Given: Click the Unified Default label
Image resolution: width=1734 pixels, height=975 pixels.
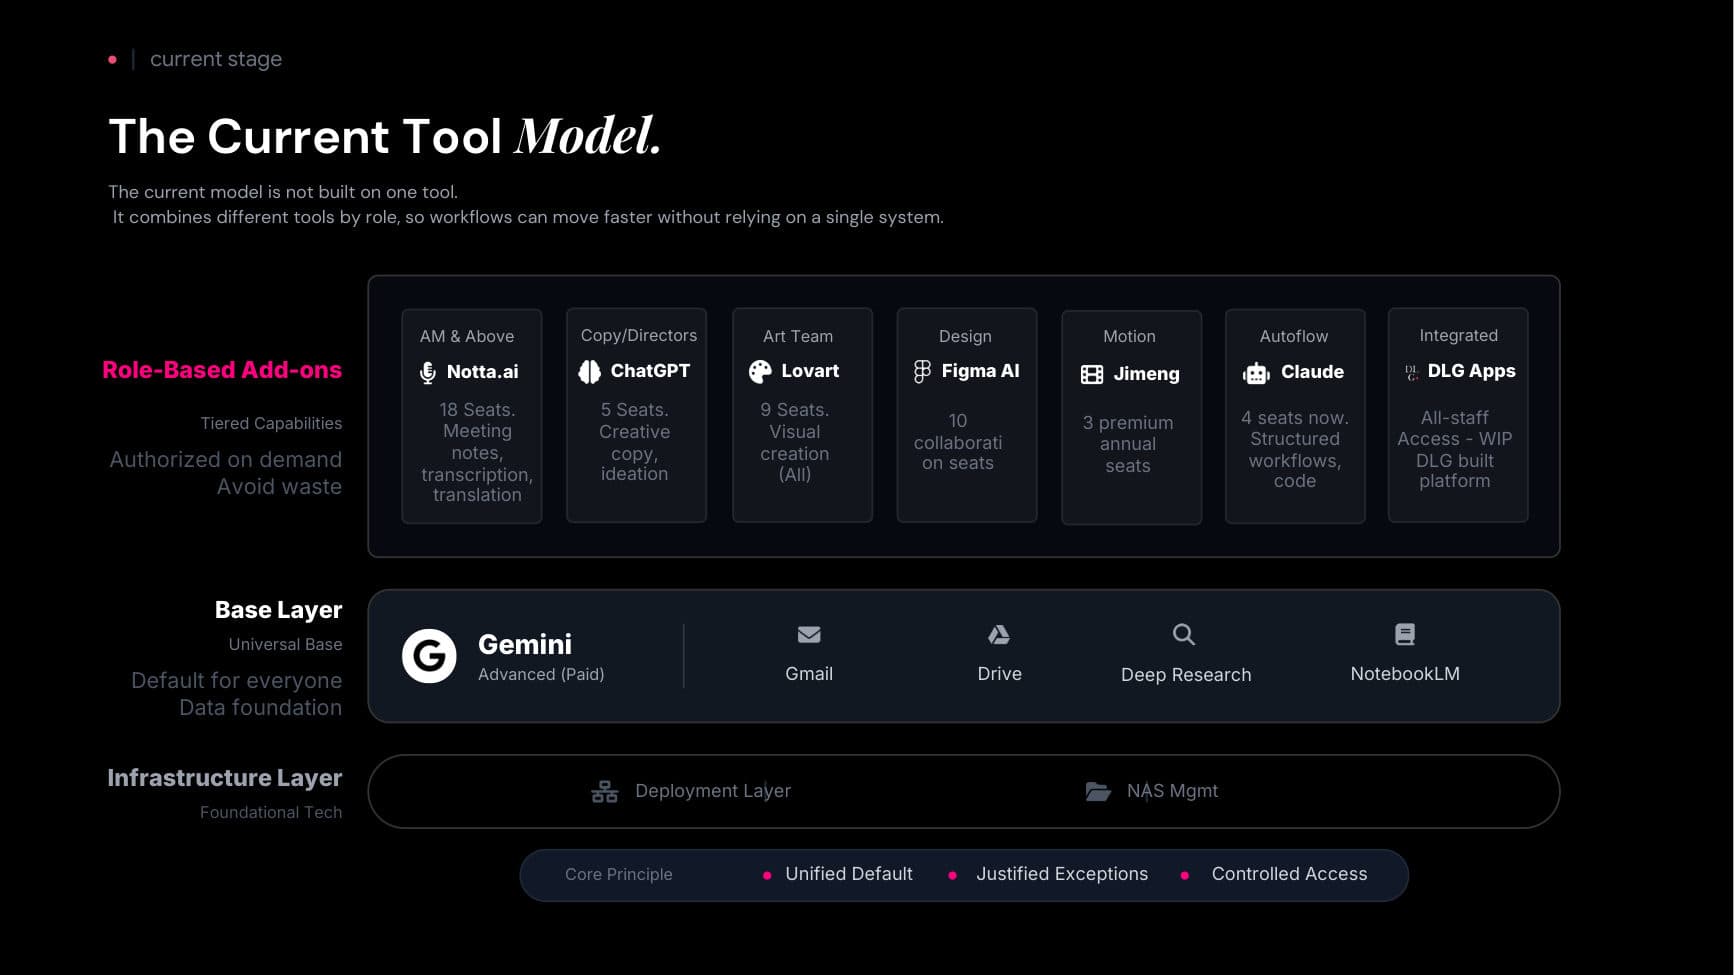Looking at the screenshot, I should [849, 874].
